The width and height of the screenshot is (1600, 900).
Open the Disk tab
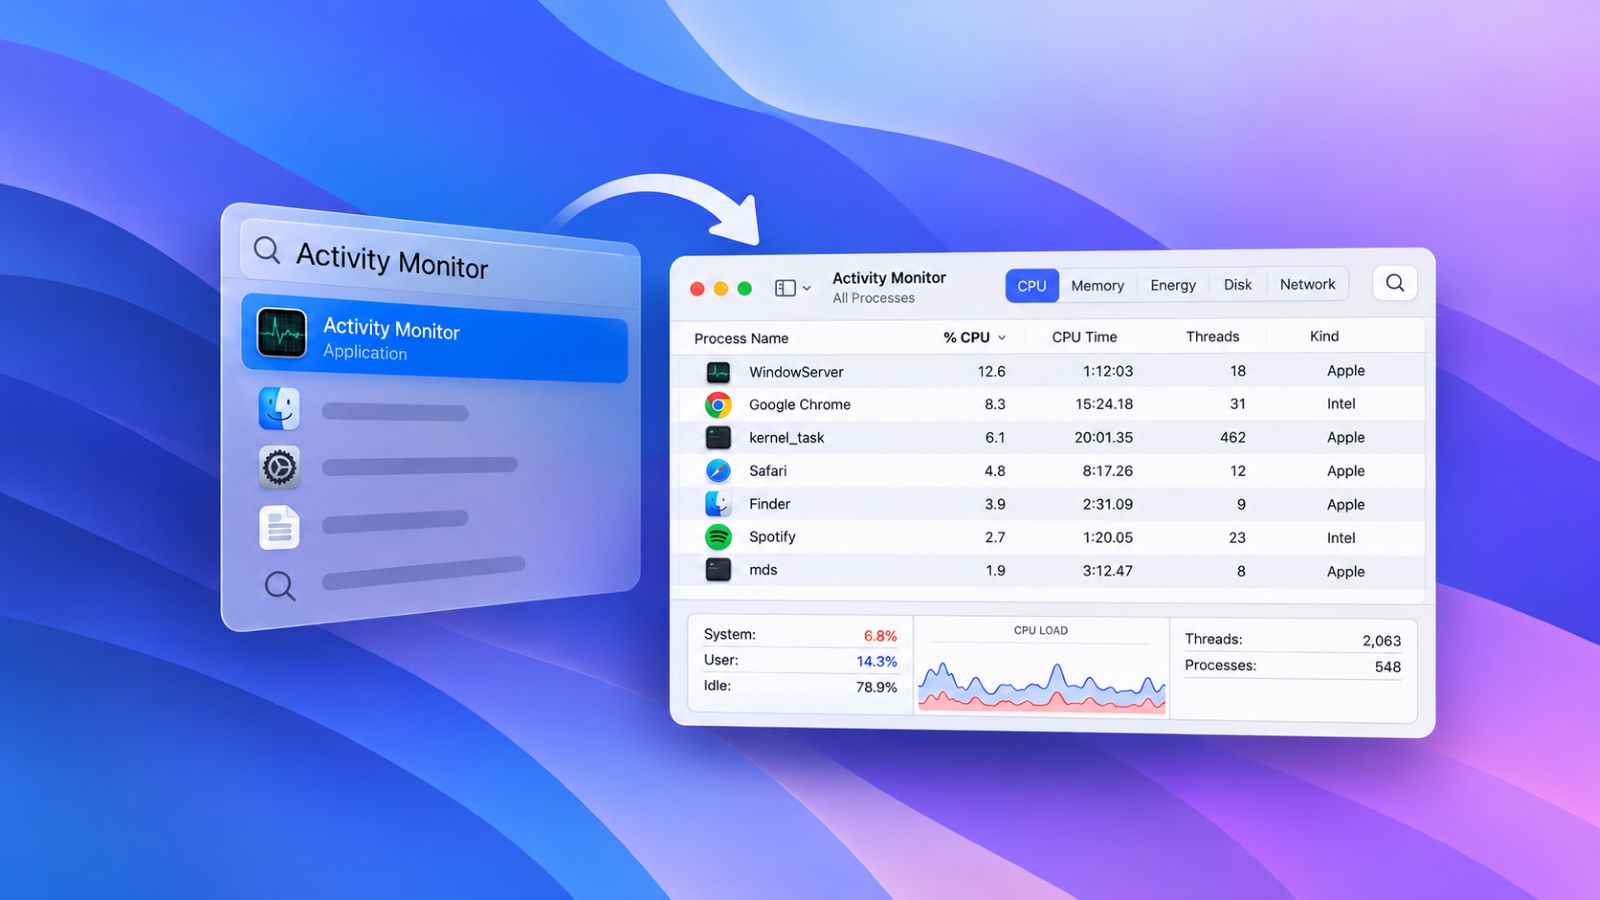[x=1238, y=285]
